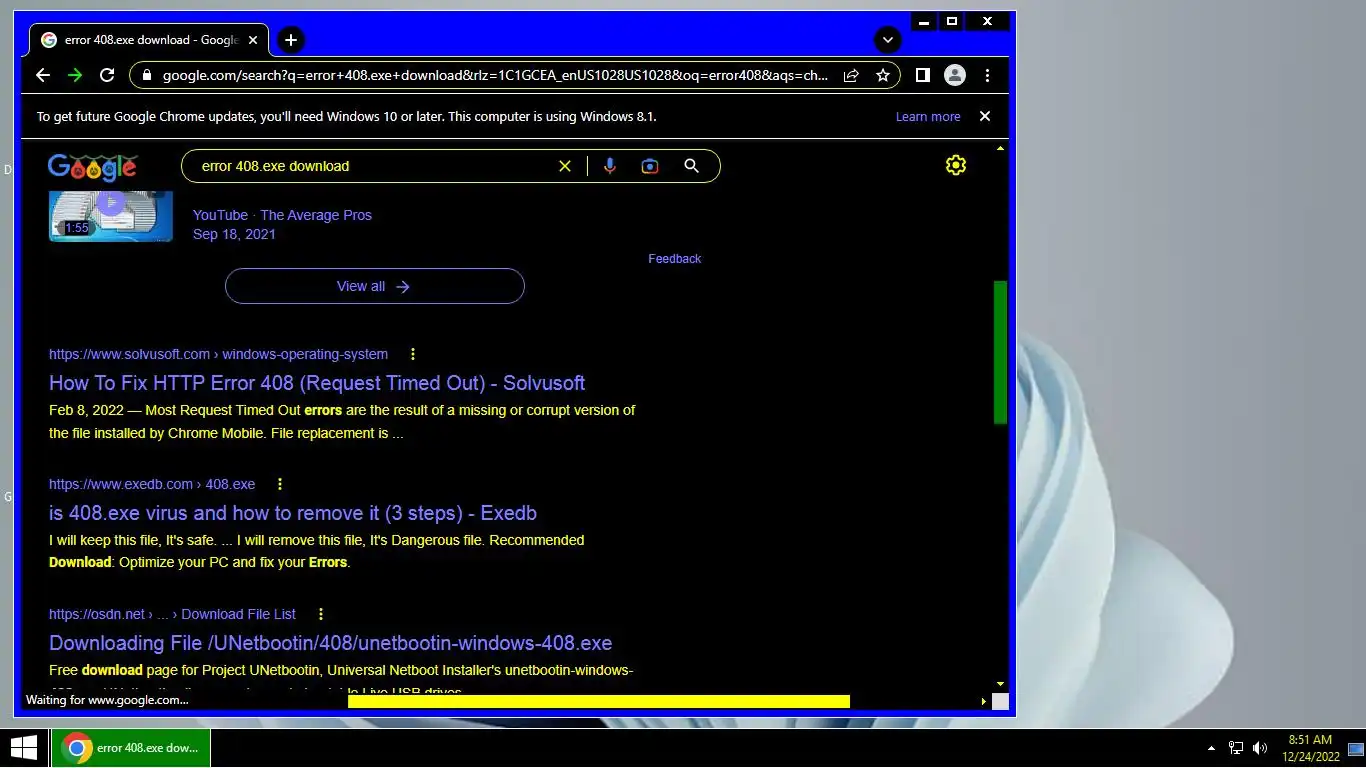Click the scroll up arrow of the page
The width and height of the screenshot is (1366, 768).
point(1000,149)
